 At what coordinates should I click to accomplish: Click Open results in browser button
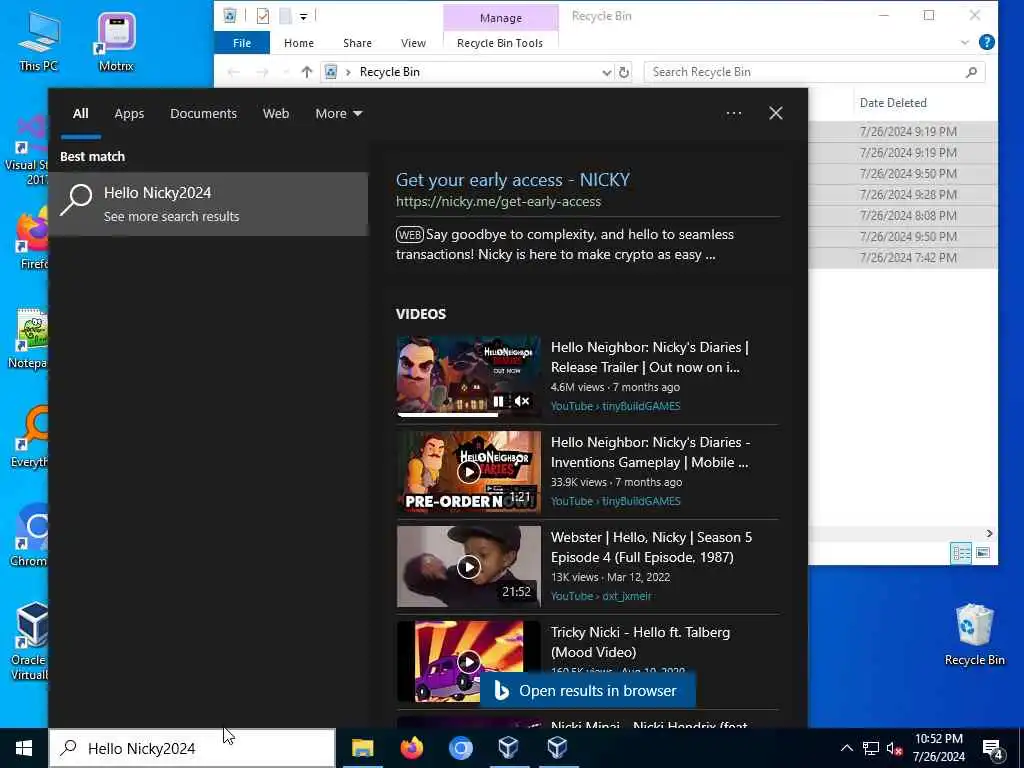(x=588, y=691)
